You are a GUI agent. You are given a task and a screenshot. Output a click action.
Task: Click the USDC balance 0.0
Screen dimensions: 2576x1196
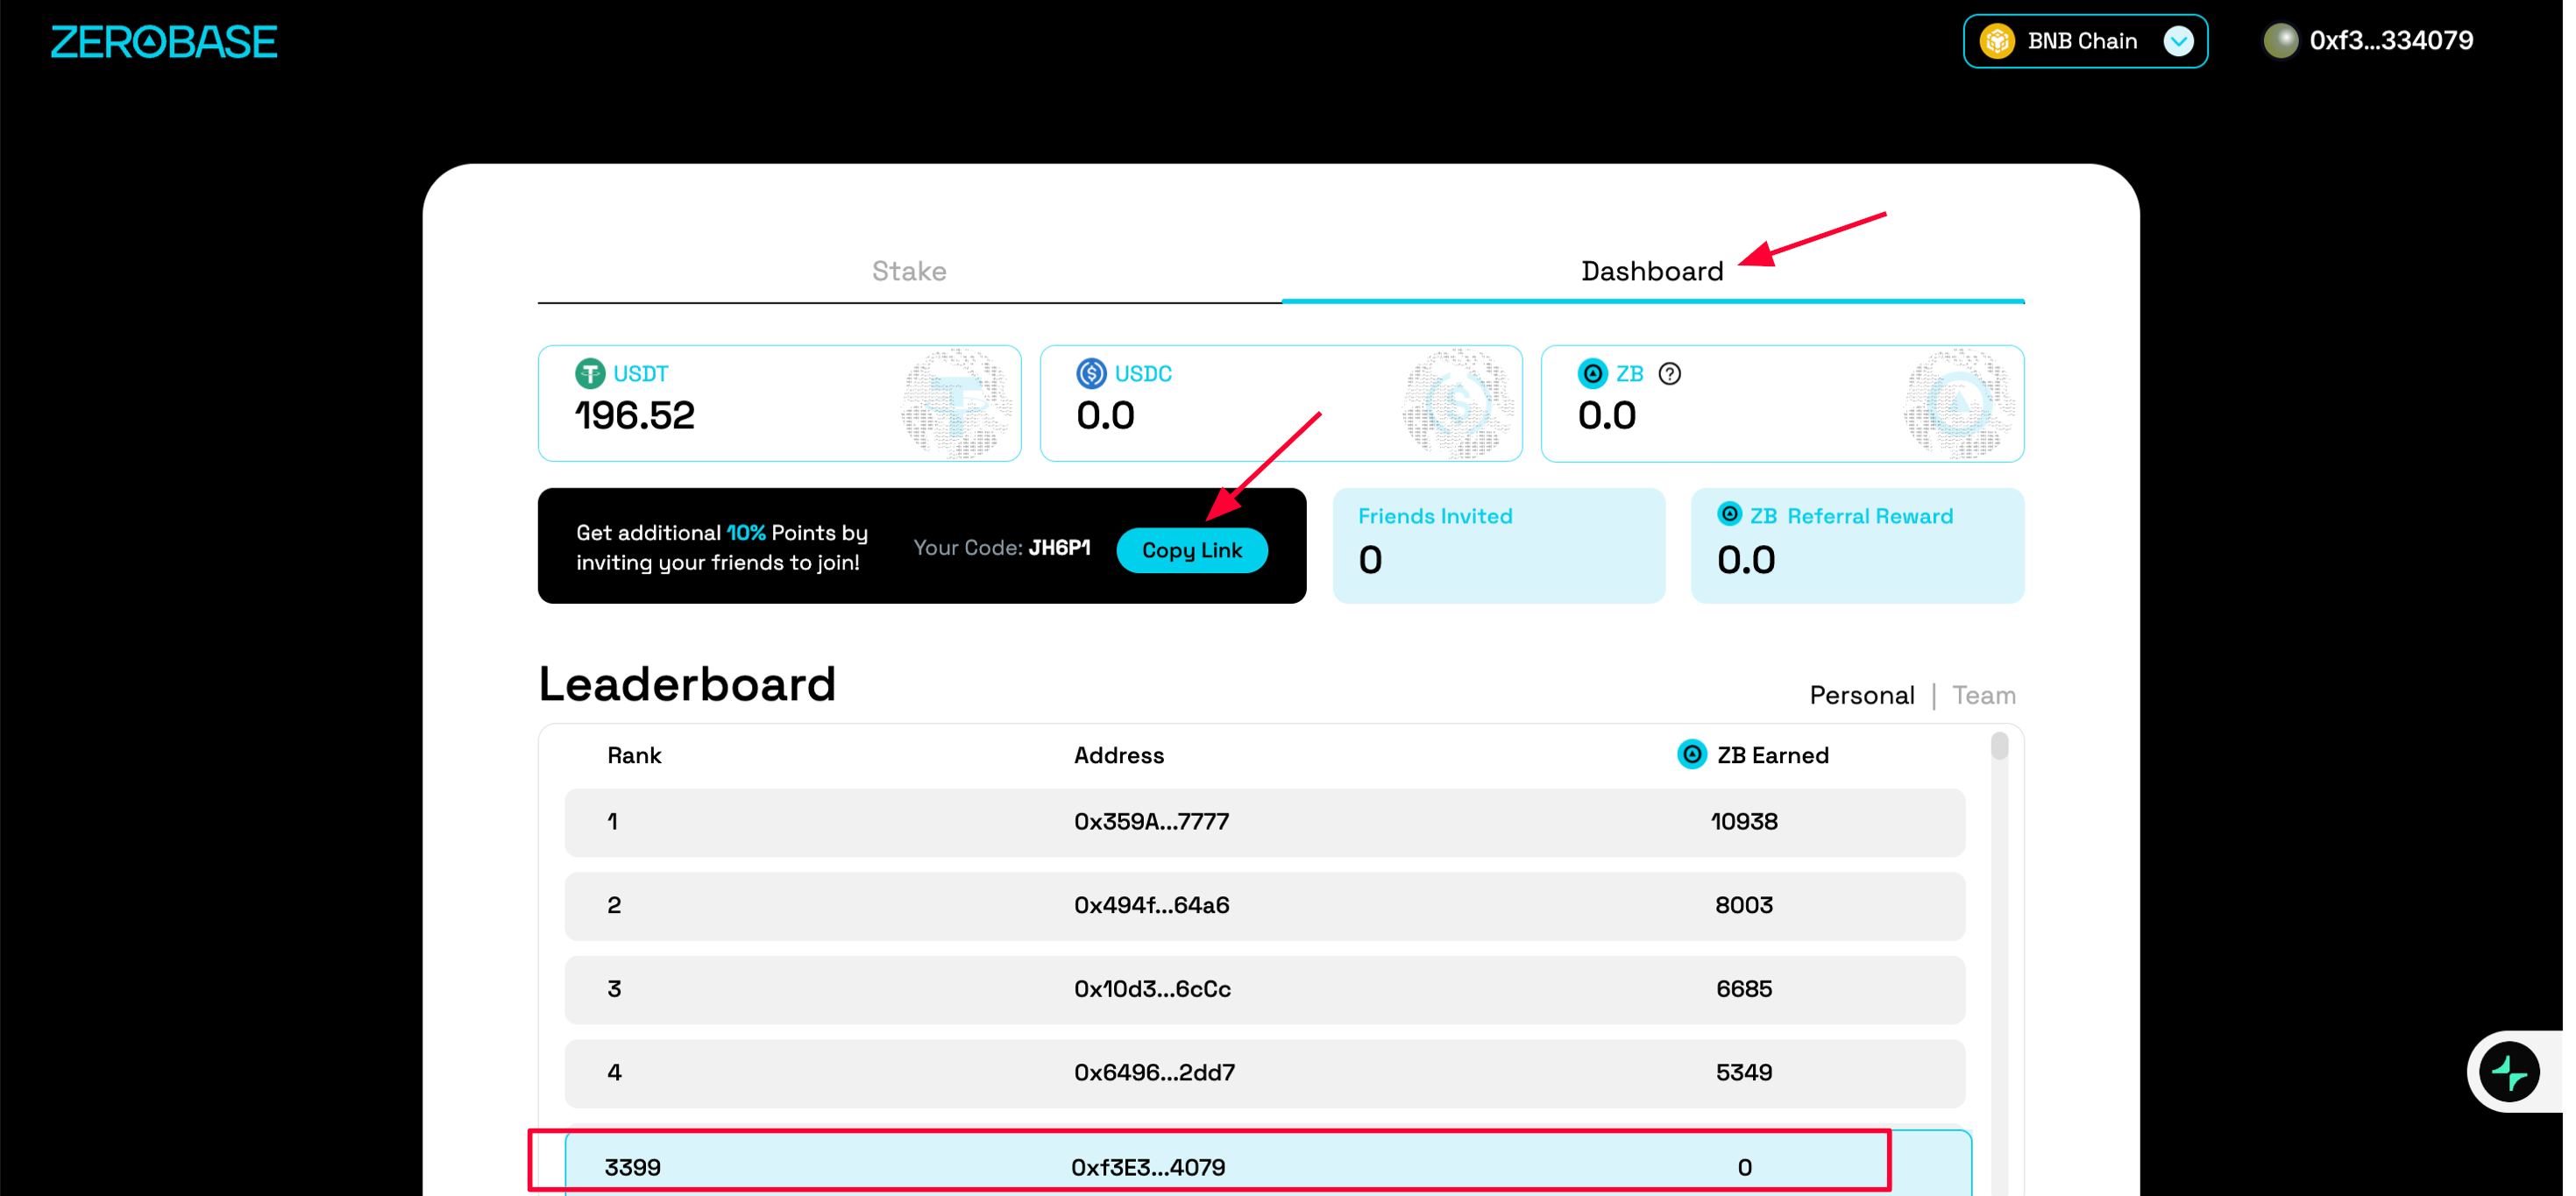pyautogui.click(x=1105, y=415)
